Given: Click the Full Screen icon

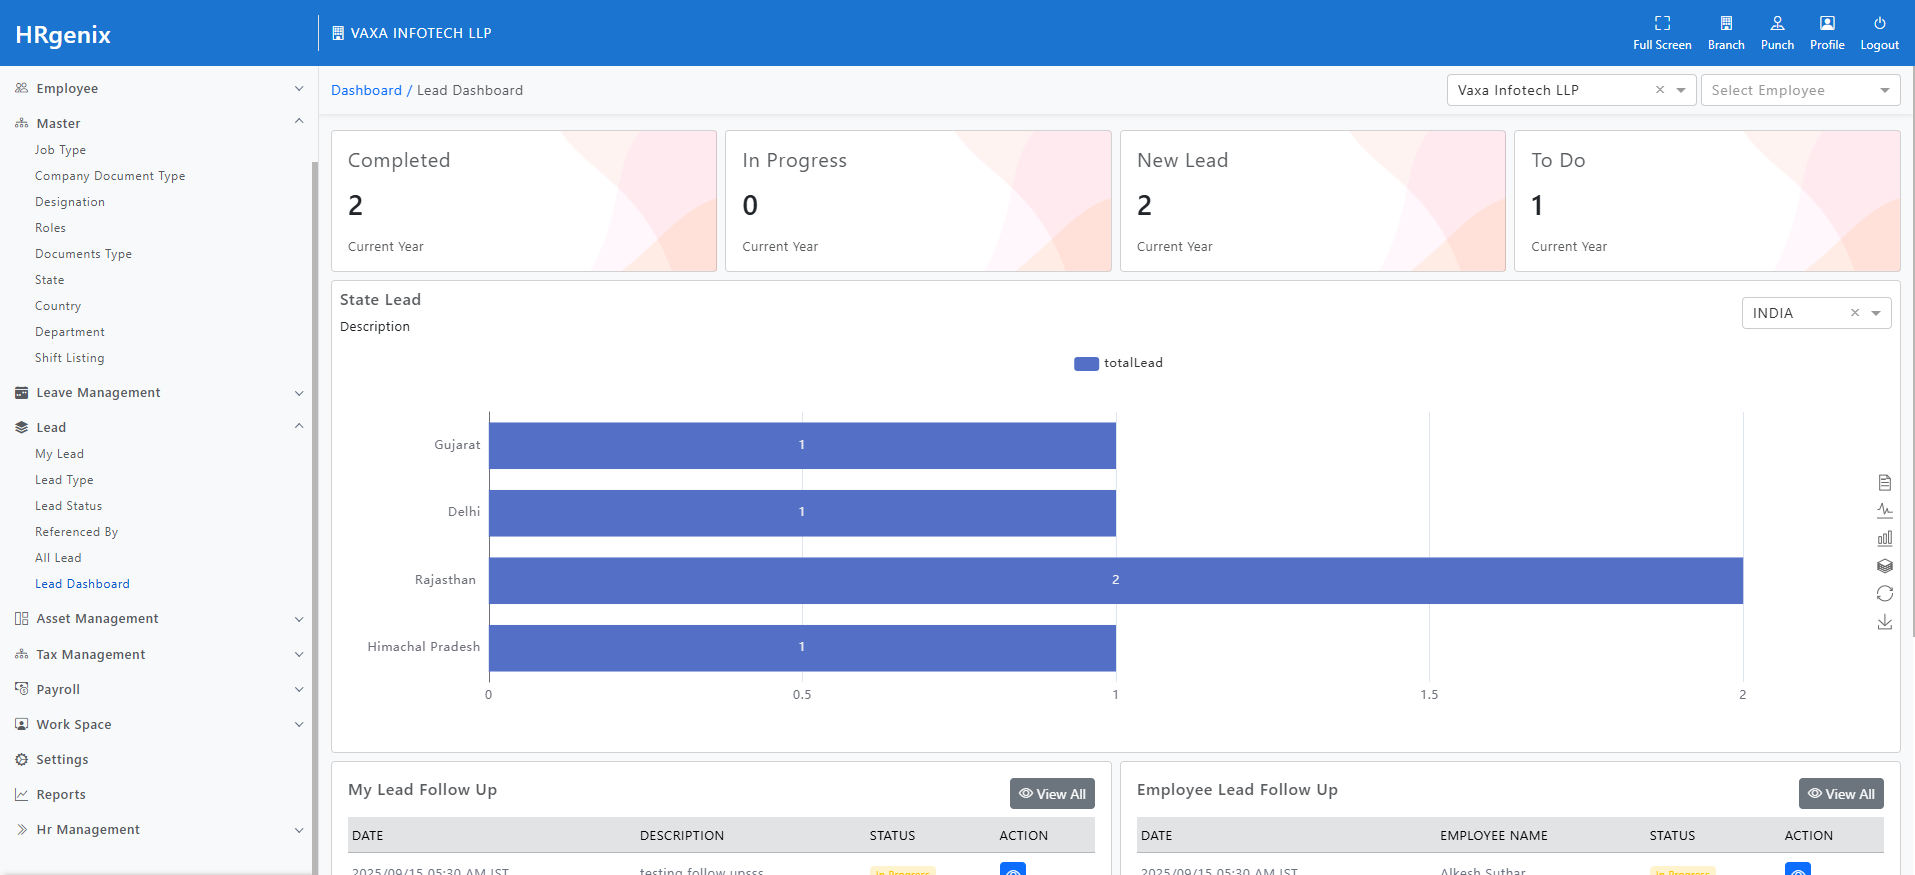Looking at the screenshot, I should pyautogui.click(x=1662, y=23).
